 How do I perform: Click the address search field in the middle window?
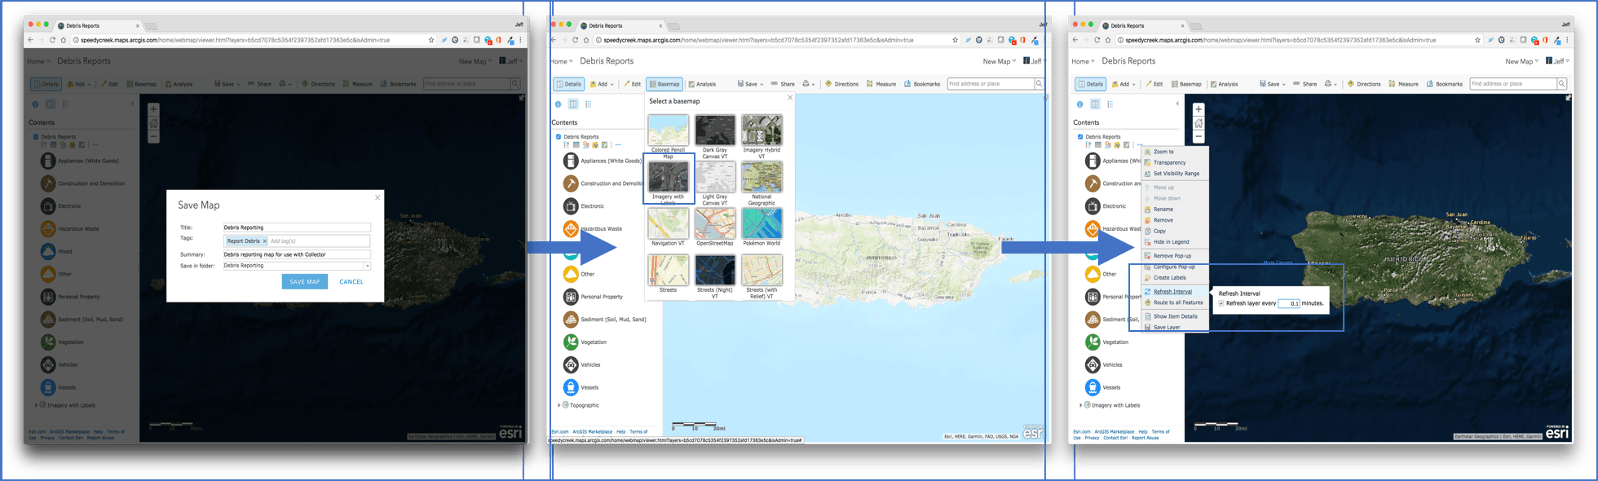tap(990, 84)
